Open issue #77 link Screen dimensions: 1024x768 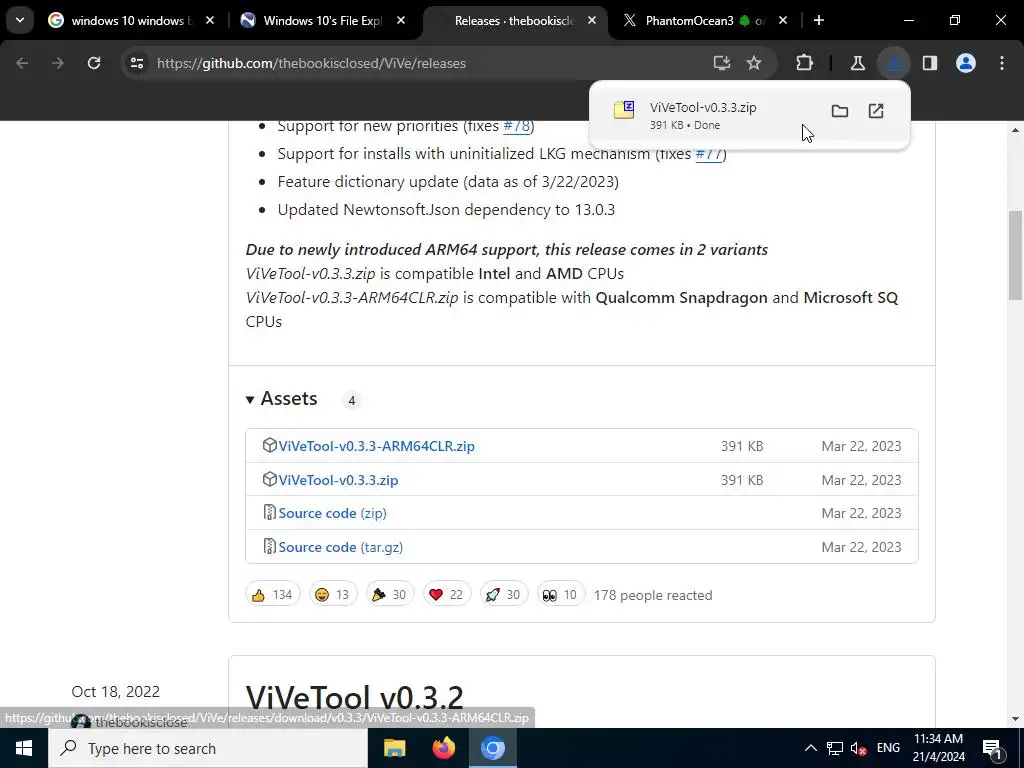point(709,153)
